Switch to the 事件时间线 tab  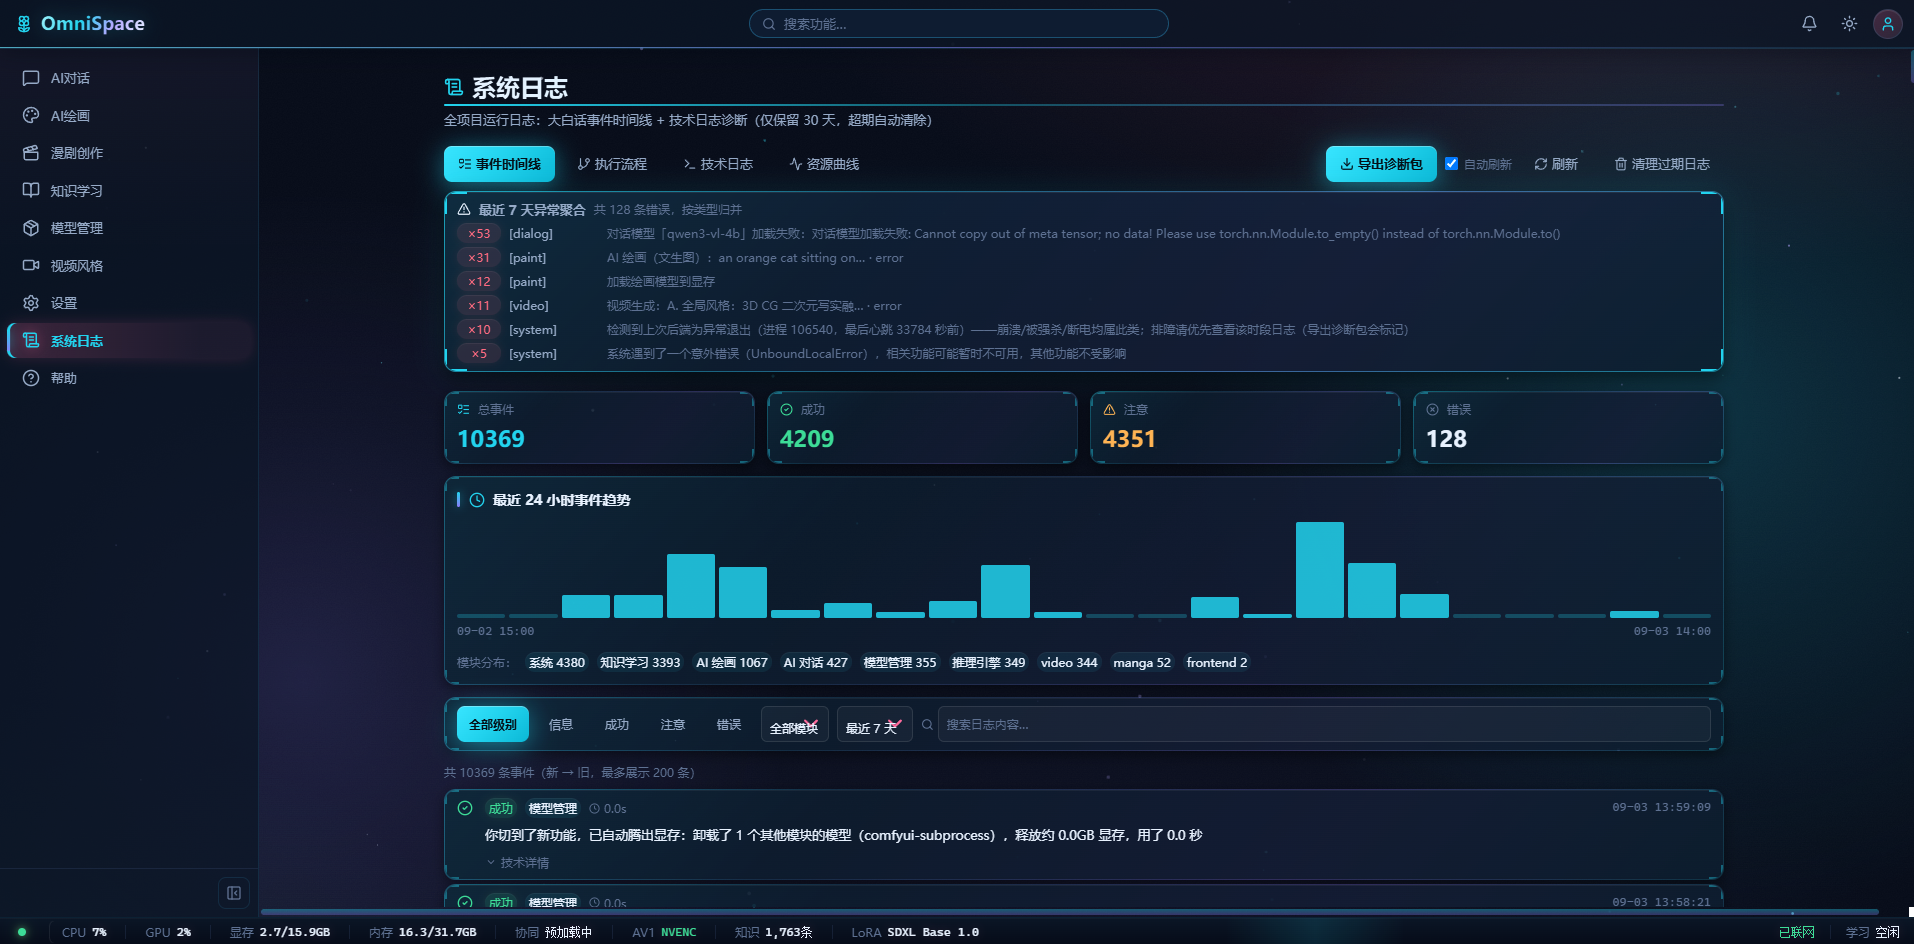pos(499,164)
